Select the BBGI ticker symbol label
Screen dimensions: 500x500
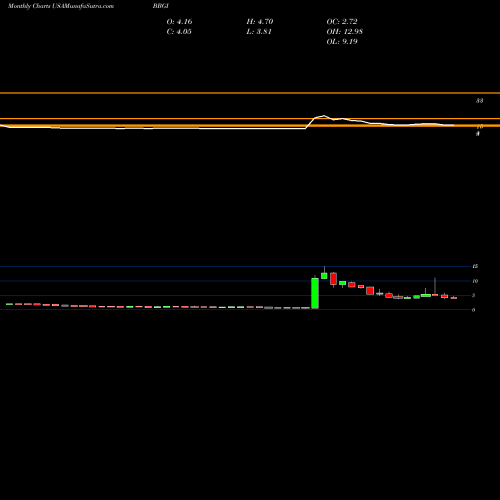[x=161, y=6]
